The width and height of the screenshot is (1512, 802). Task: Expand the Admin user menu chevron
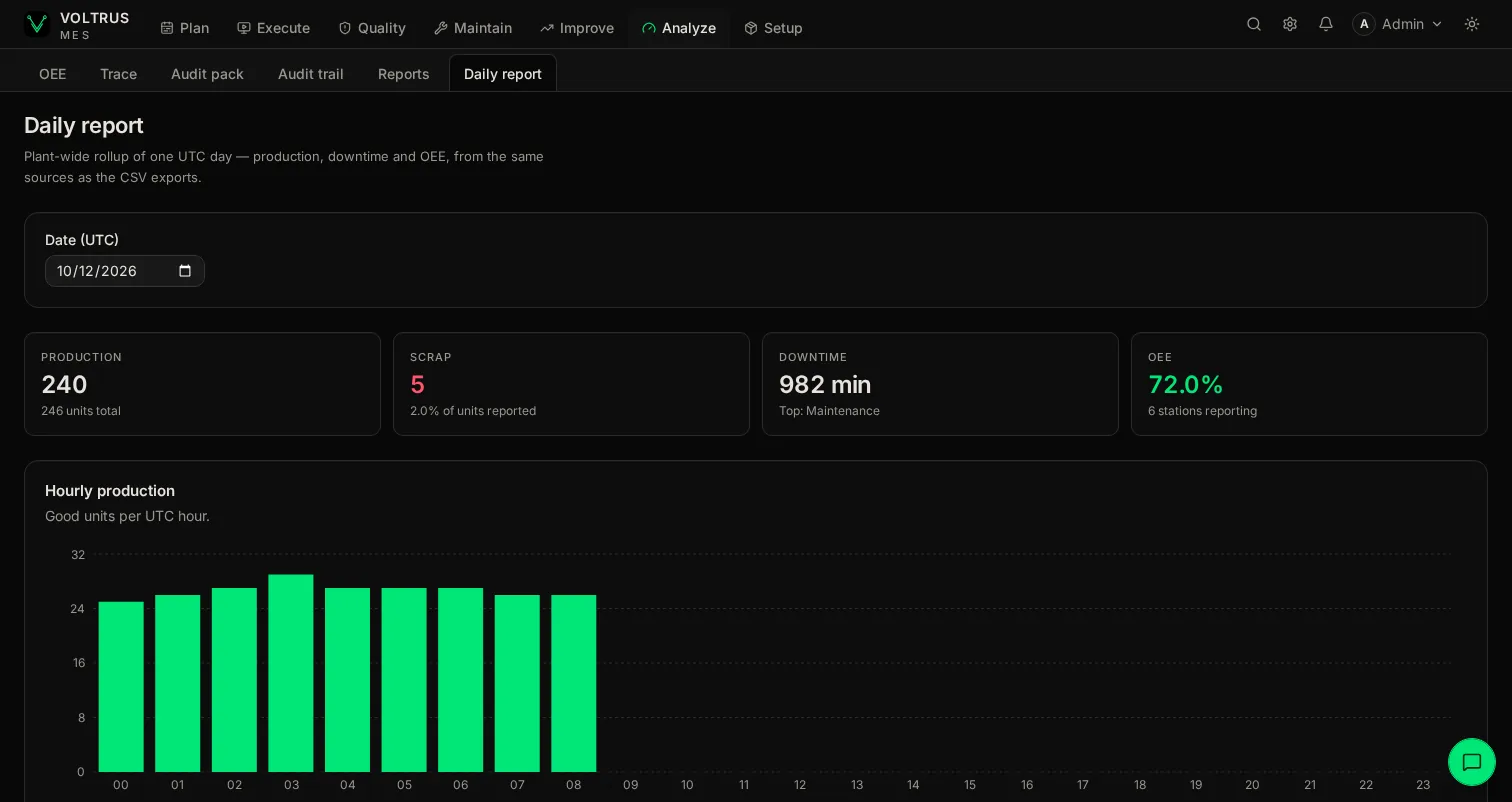[1437, 24]
